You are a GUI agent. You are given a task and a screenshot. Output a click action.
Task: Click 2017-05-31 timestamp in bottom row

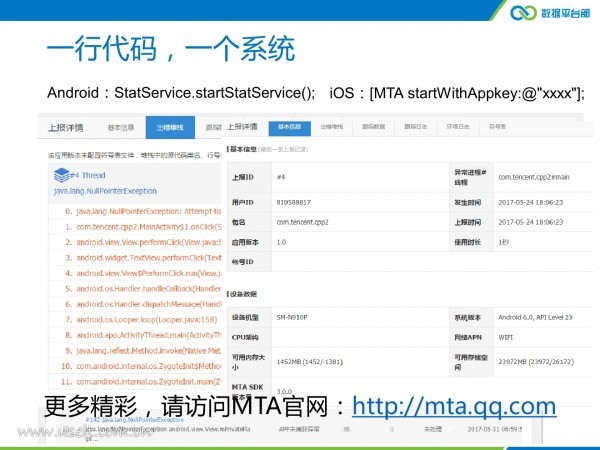pos(494,429)
